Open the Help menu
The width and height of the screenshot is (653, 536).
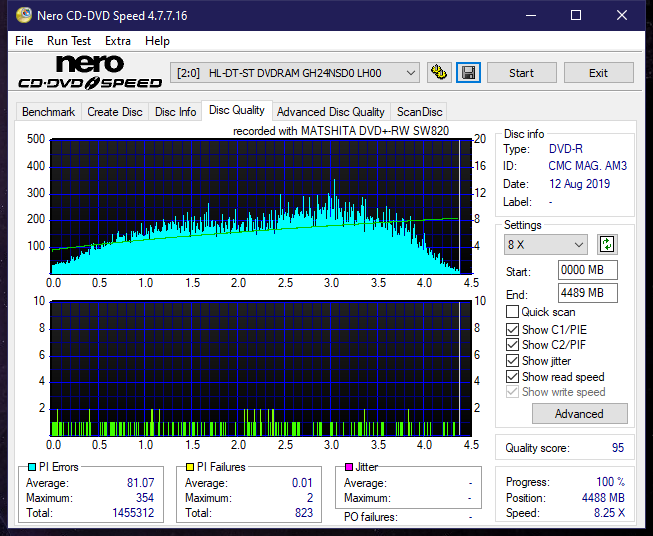click(x=157, y=41)
